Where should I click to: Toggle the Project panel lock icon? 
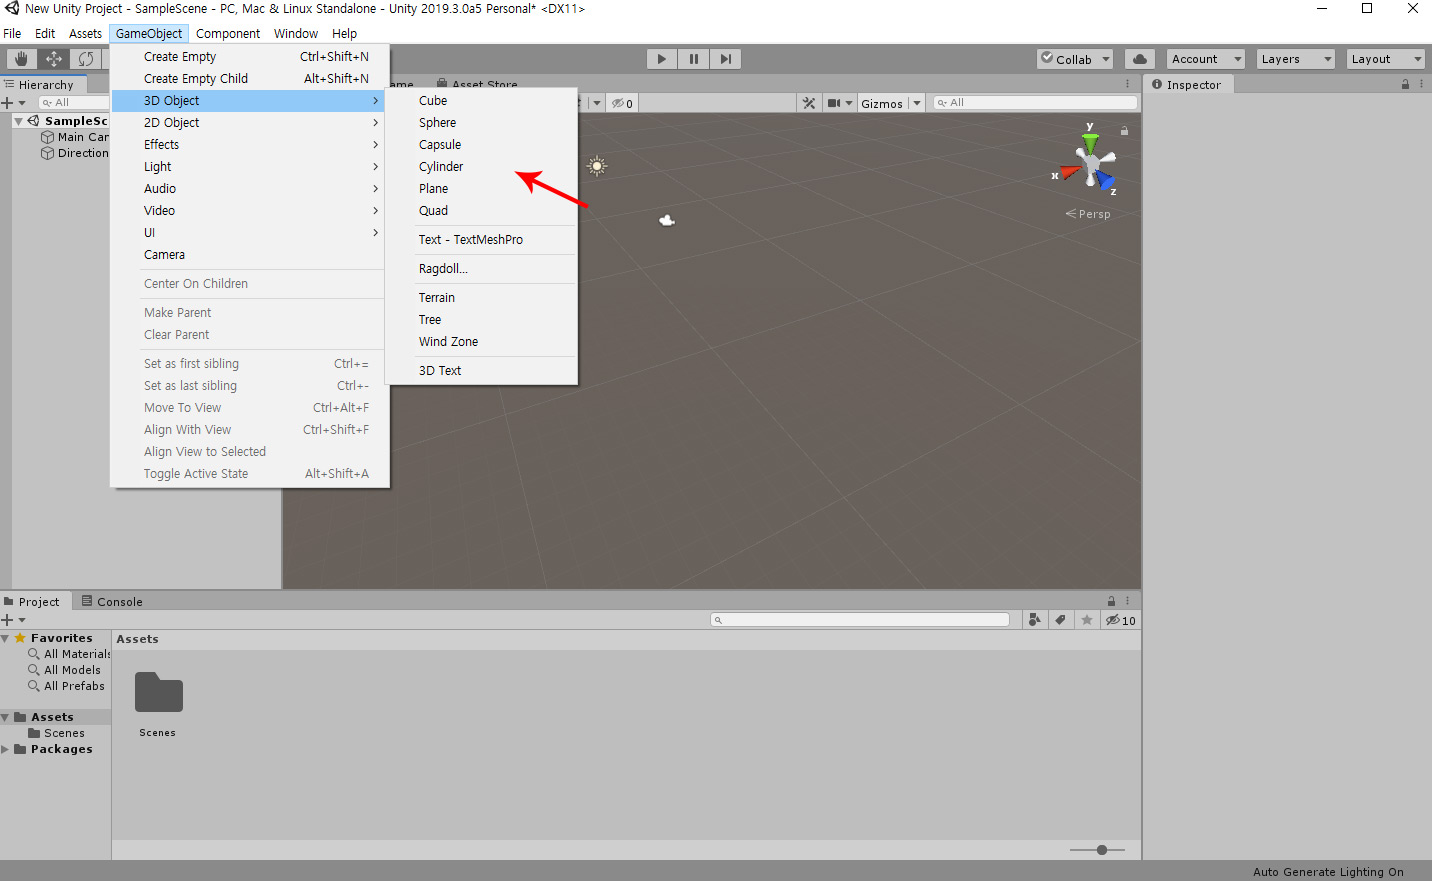[1111, 601]
